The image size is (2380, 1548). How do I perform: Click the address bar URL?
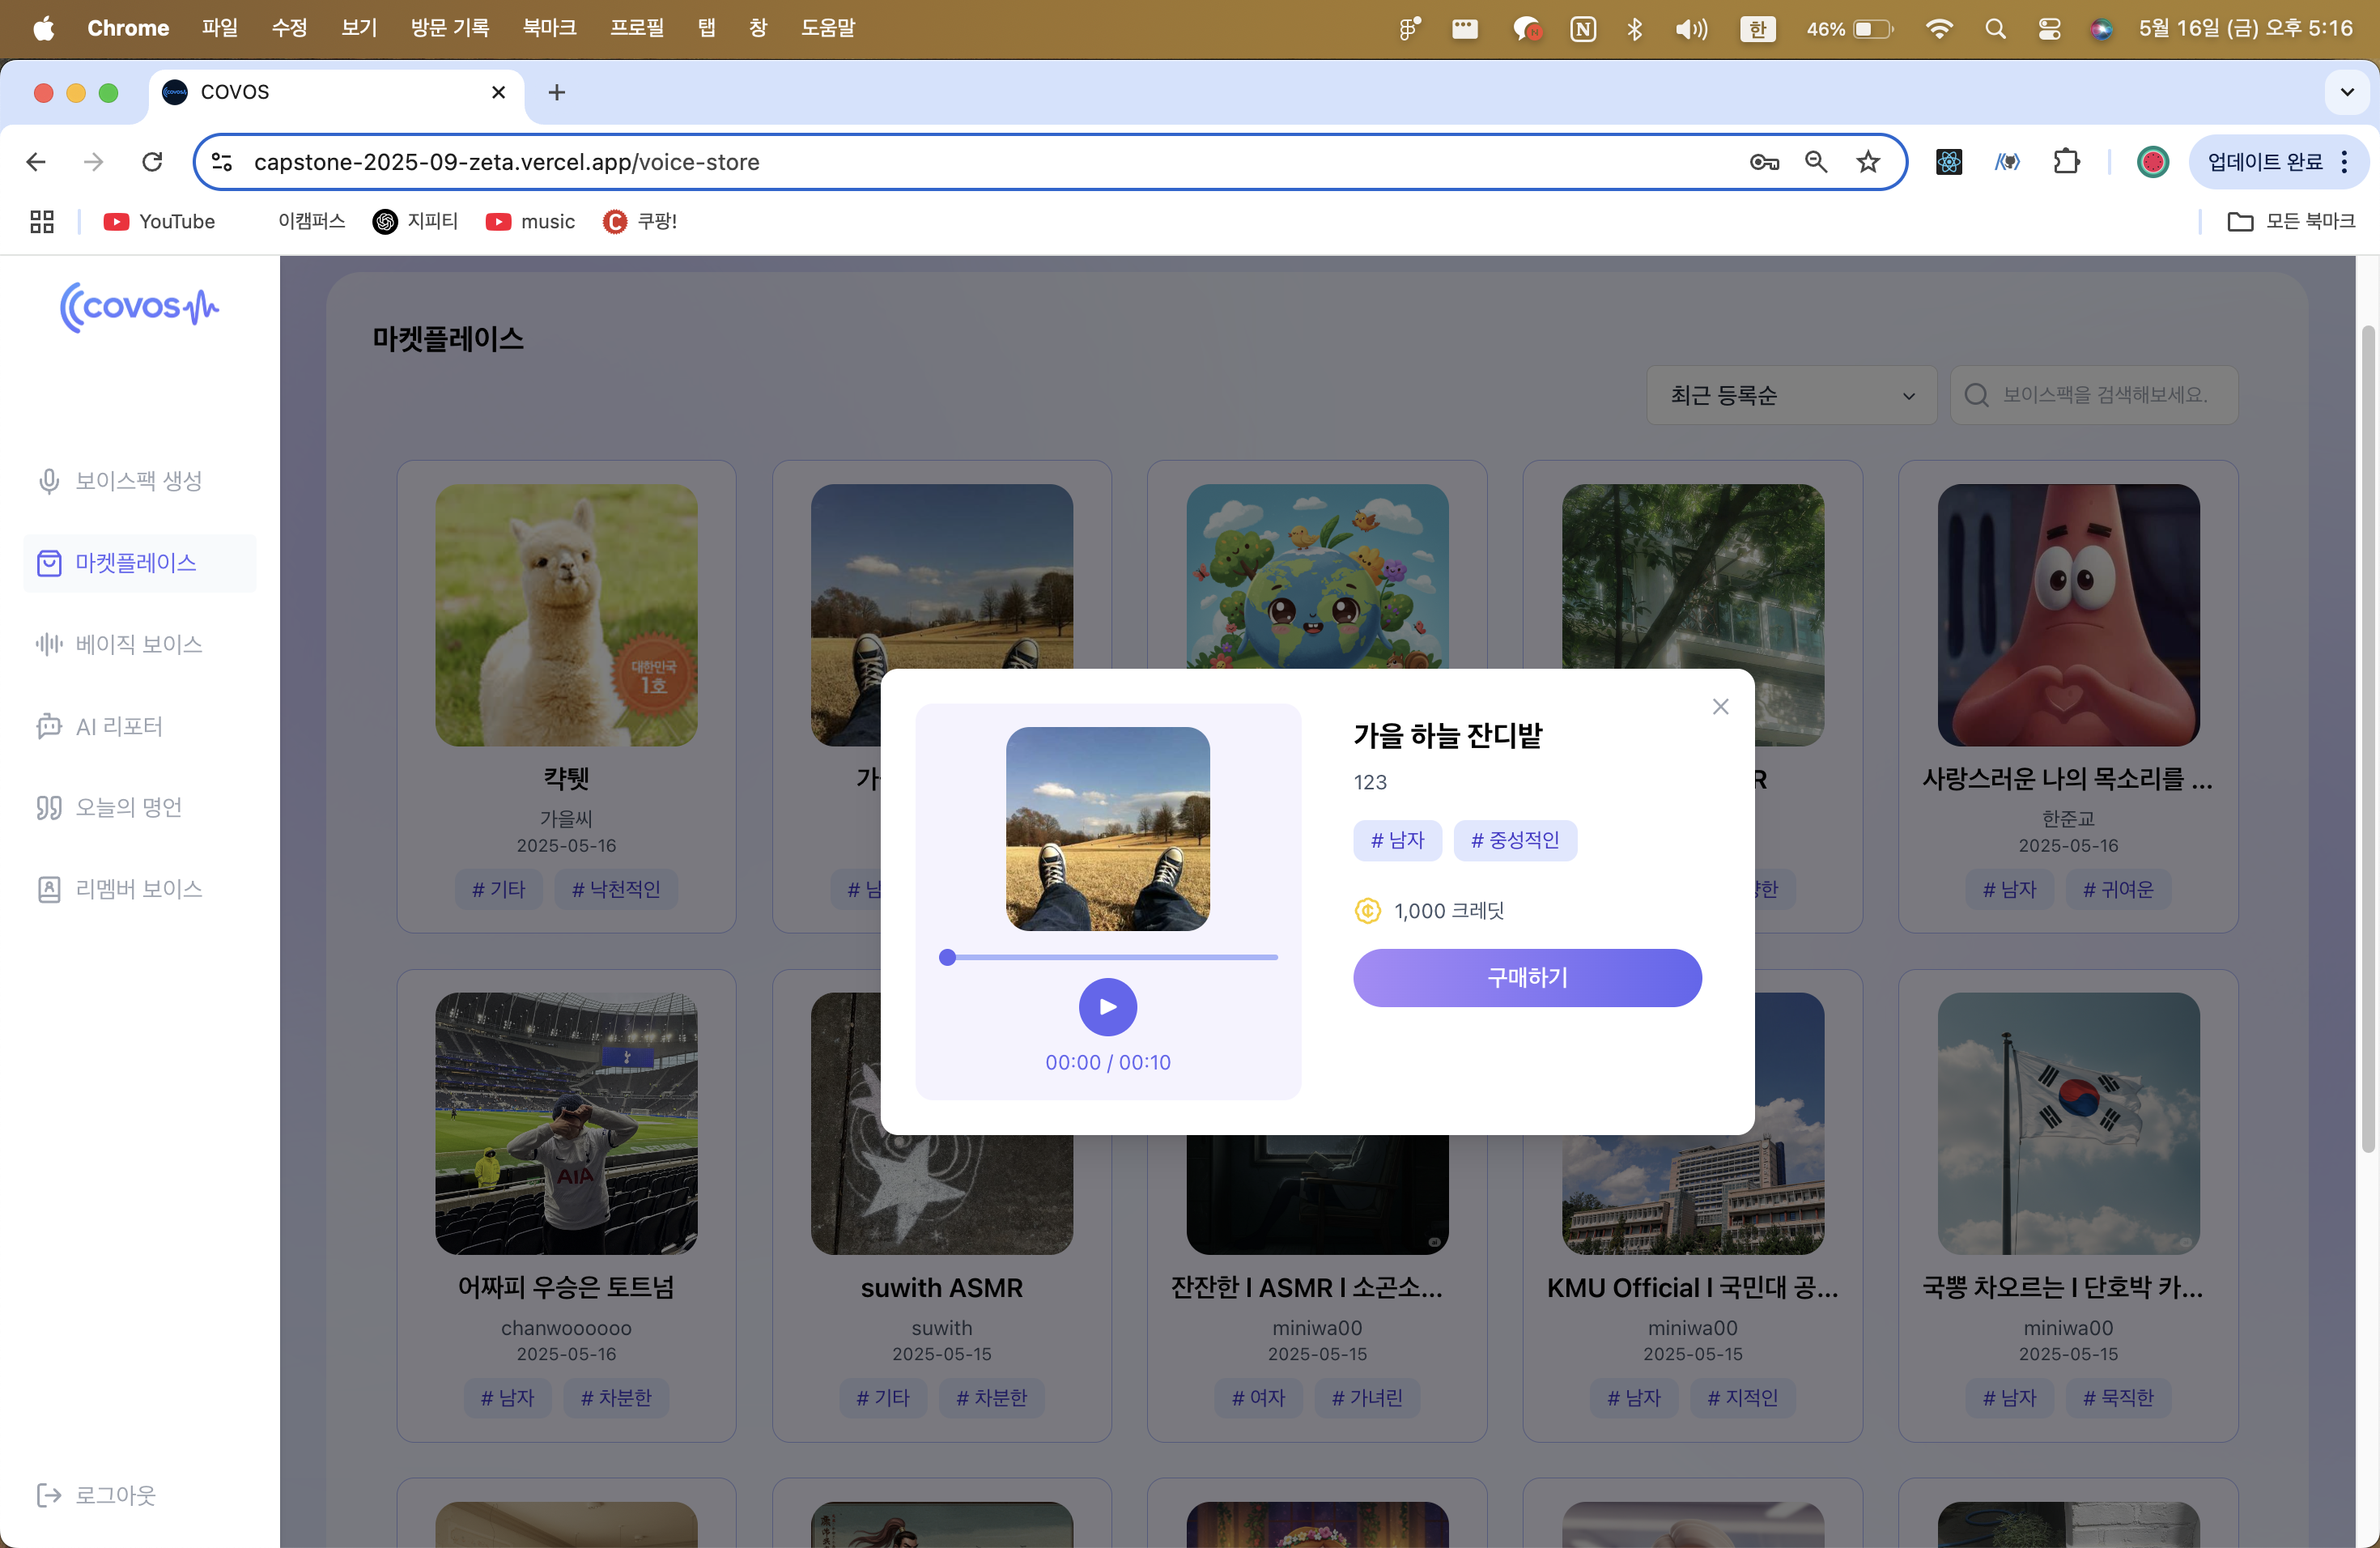[506, 162]
